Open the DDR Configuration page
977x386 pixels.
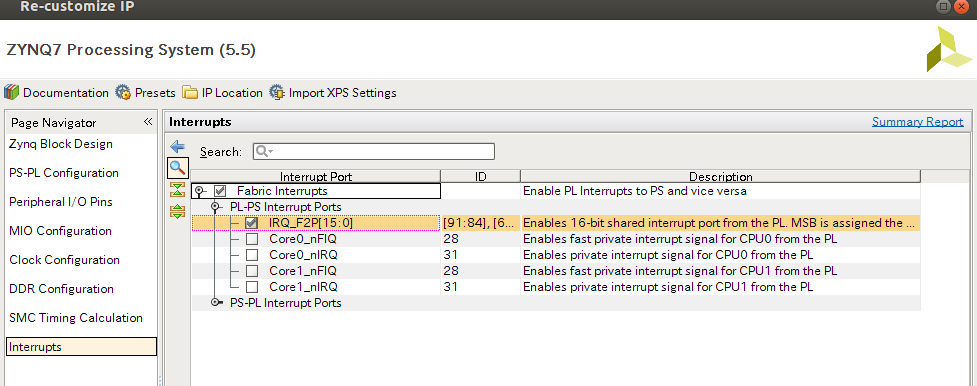point(61,289)
